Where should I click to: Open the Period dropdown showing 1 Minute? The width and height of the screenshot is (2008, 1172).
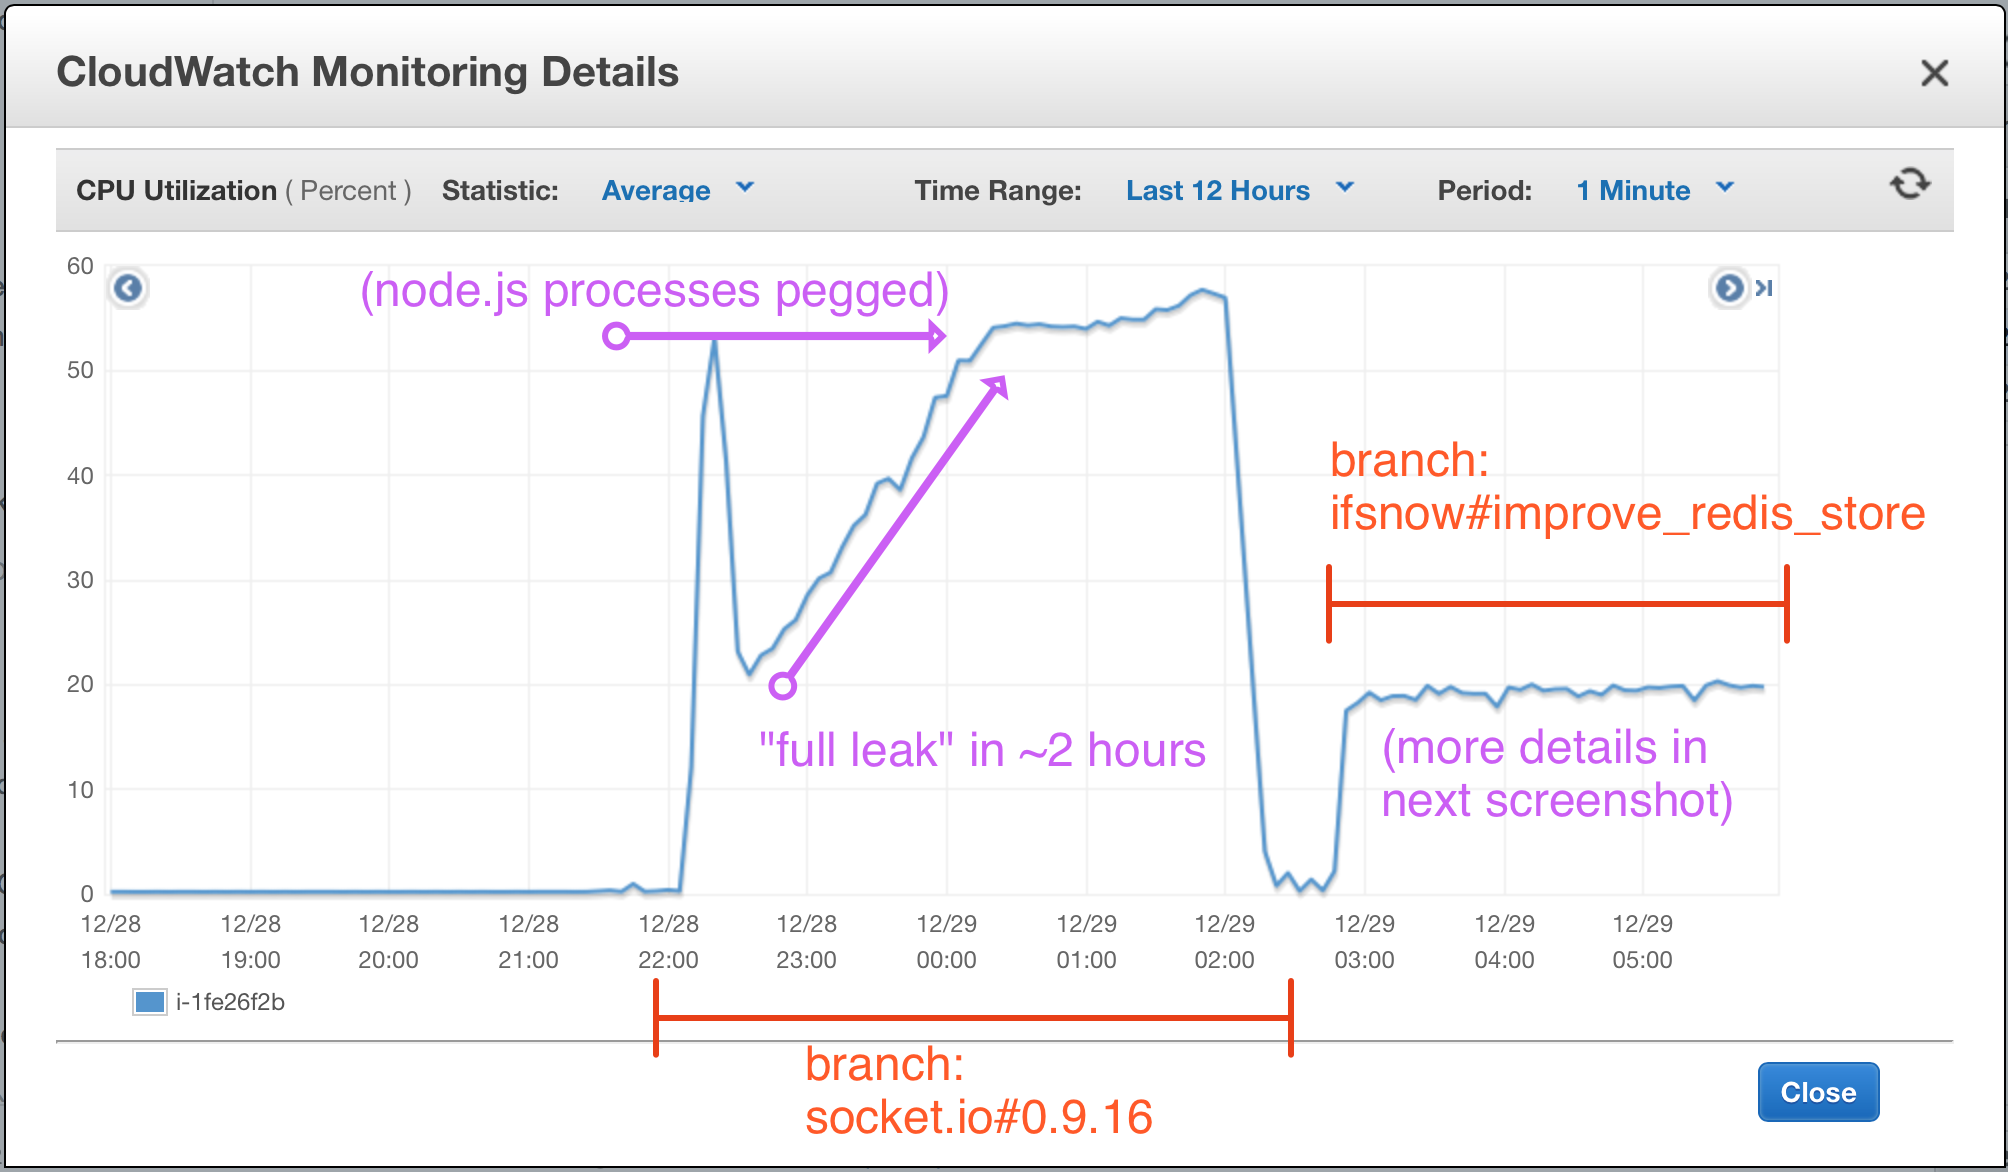[1633, 190]
